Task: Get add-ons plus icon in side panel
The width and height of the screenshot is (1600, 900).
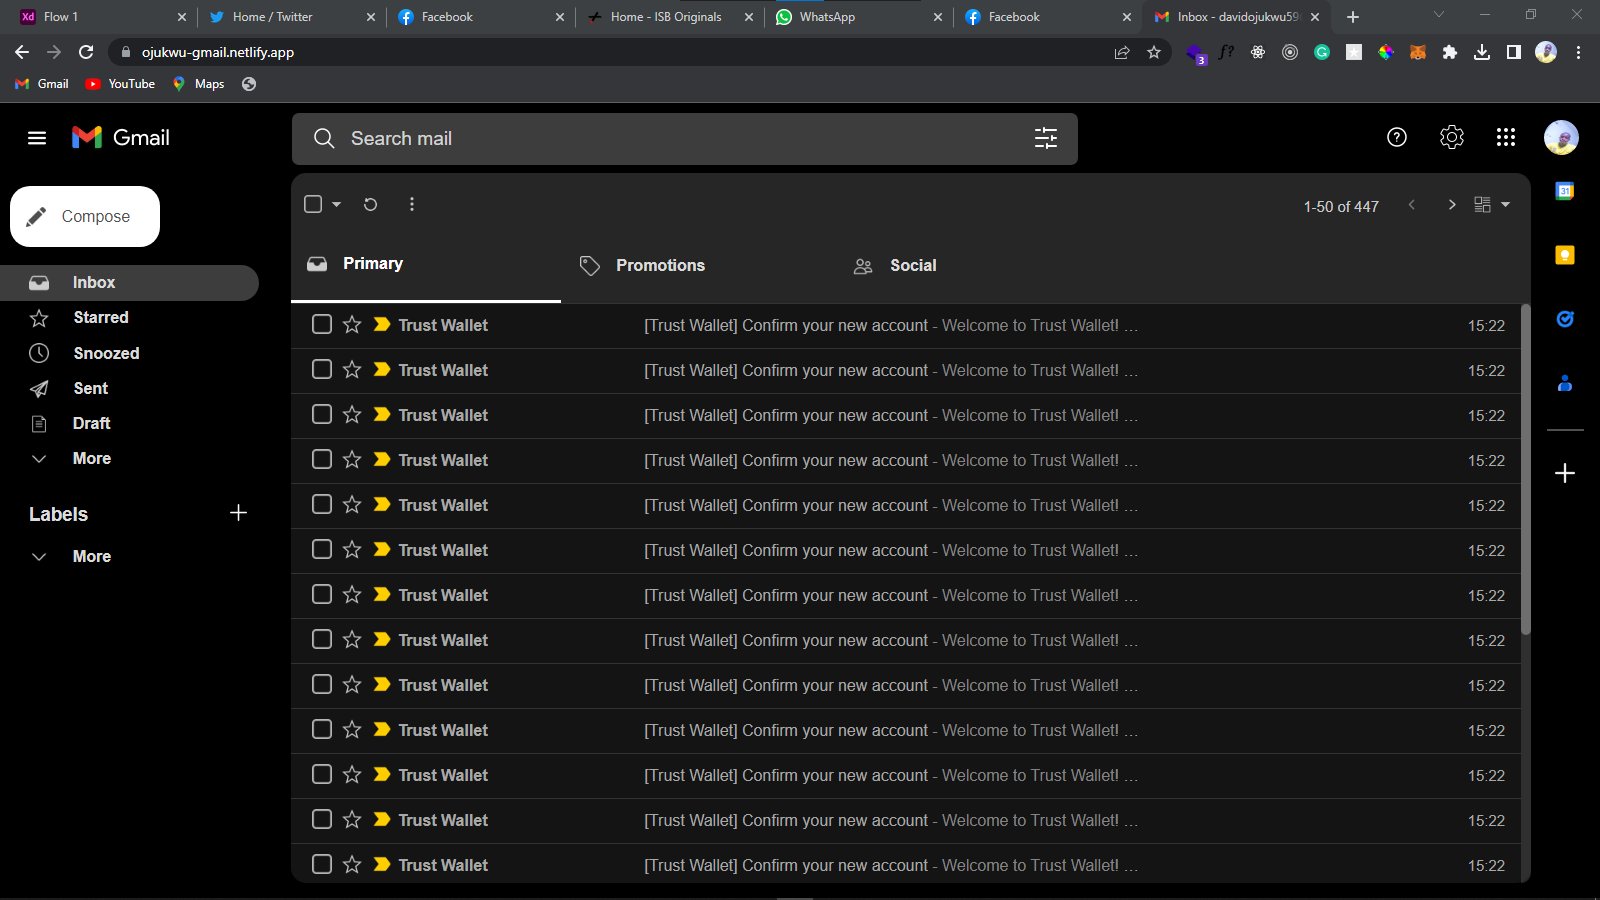Action: tap(1565, 473)
